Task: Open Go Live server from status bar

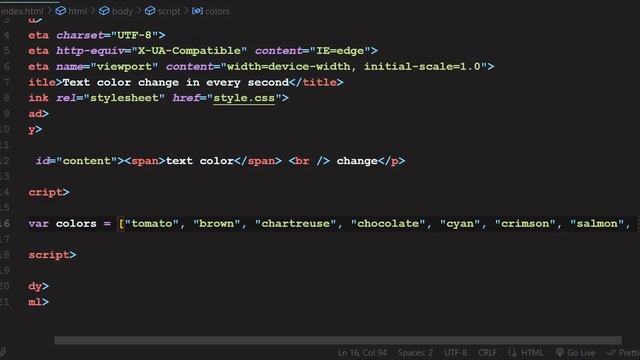Action: click(576, 353)
